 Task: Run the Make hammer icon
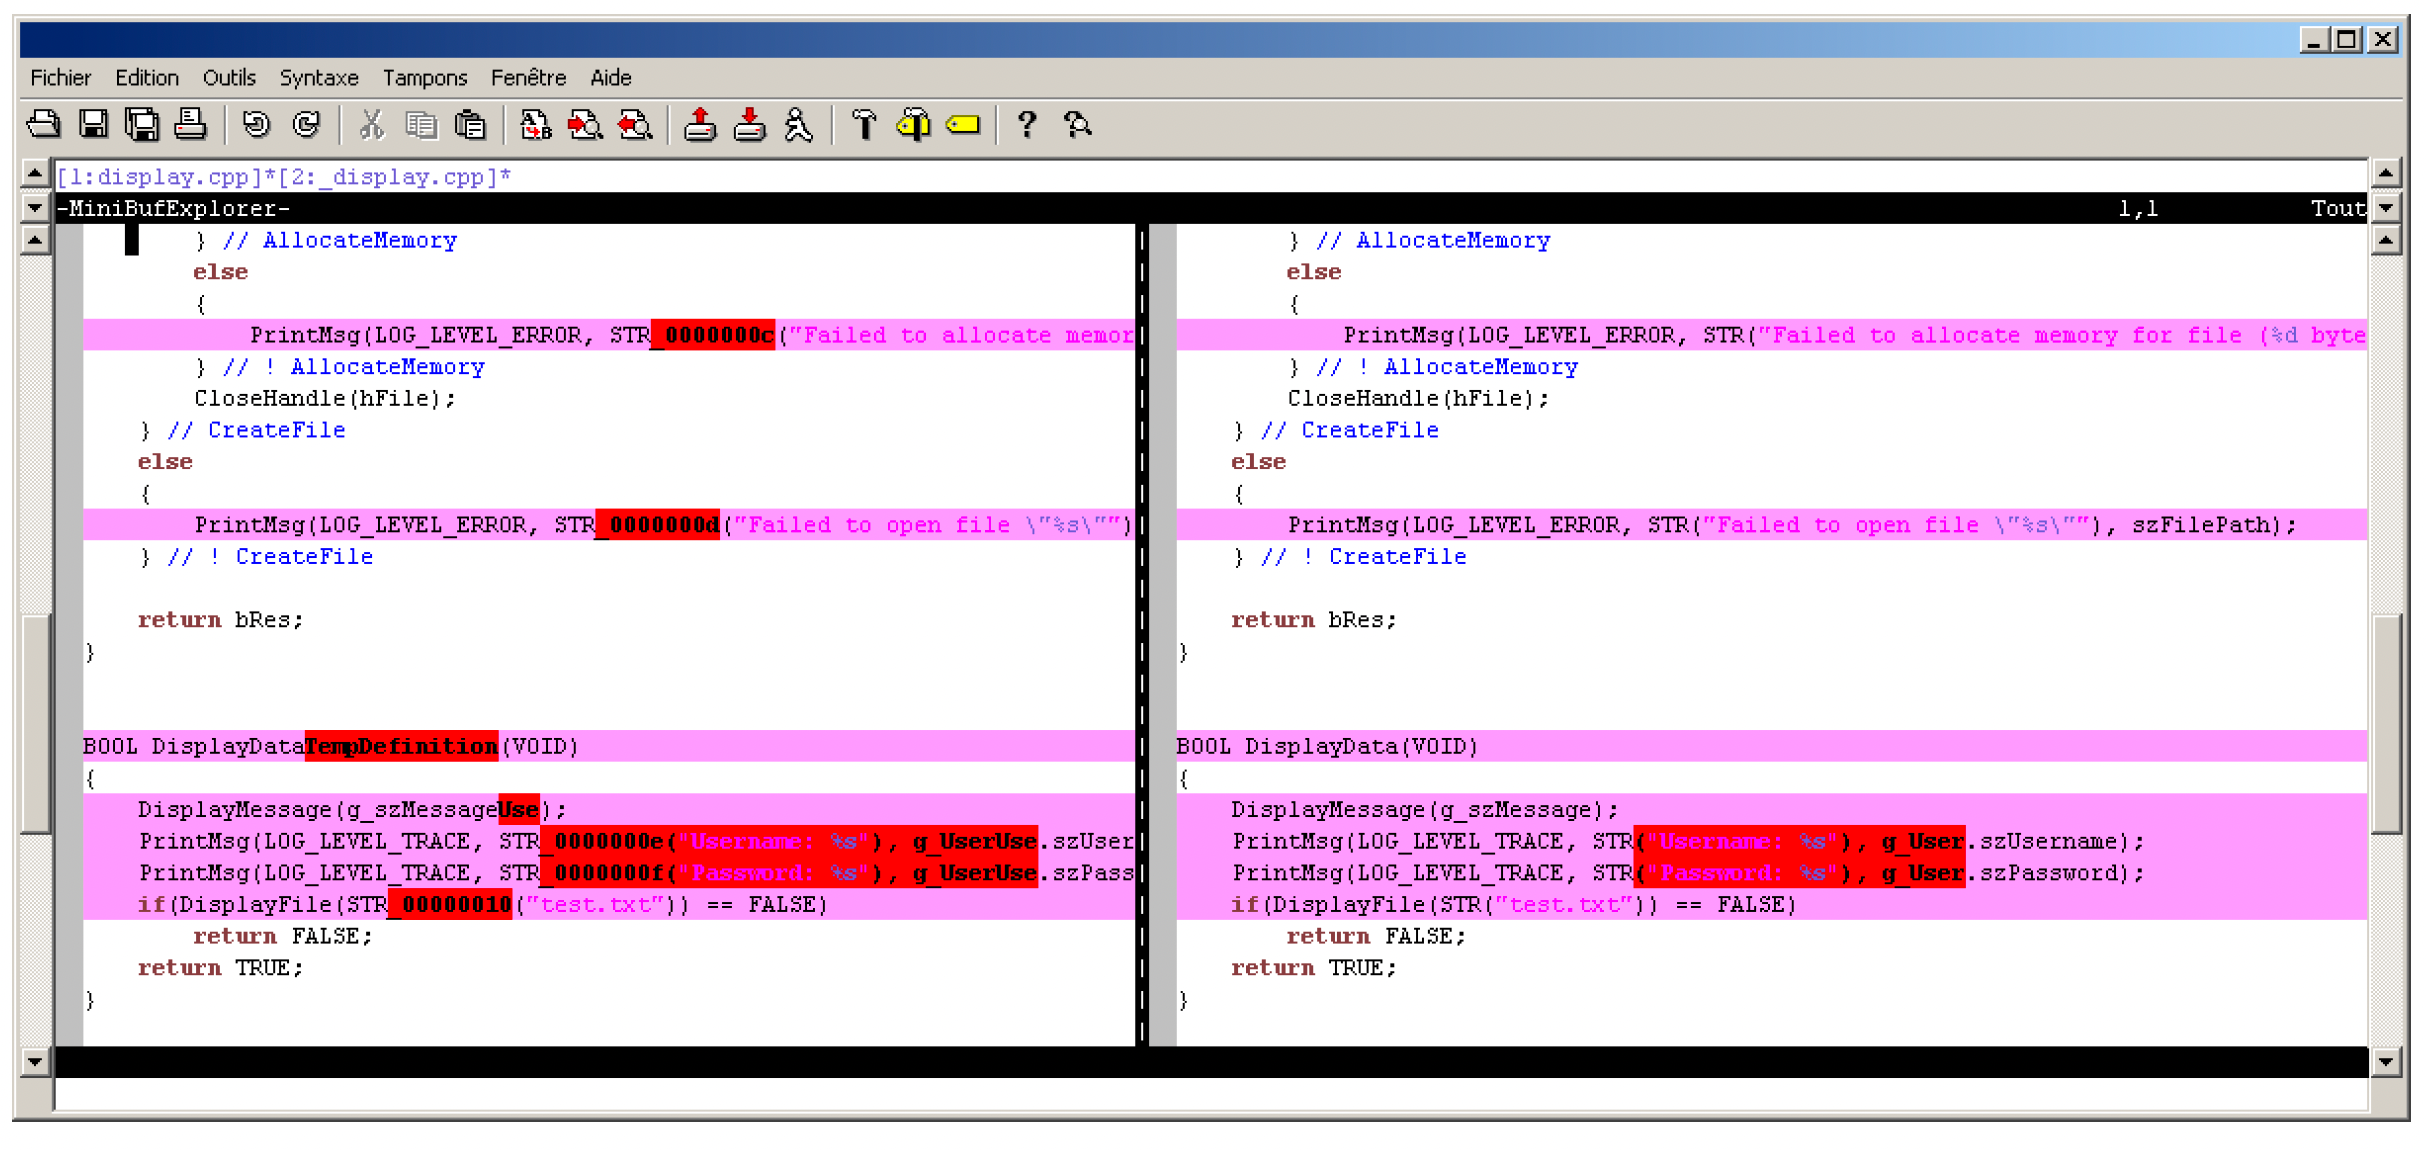(863, 125)
